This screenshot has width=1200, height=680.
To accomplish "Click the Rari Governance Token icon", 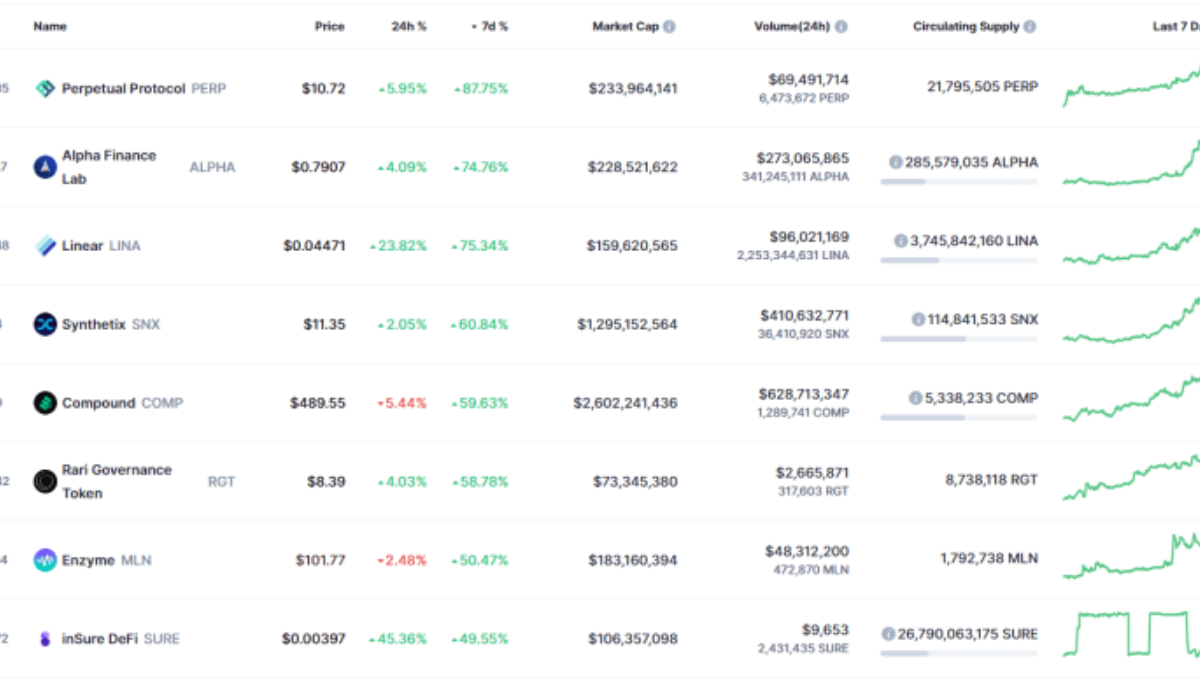I will pos(45,482).
